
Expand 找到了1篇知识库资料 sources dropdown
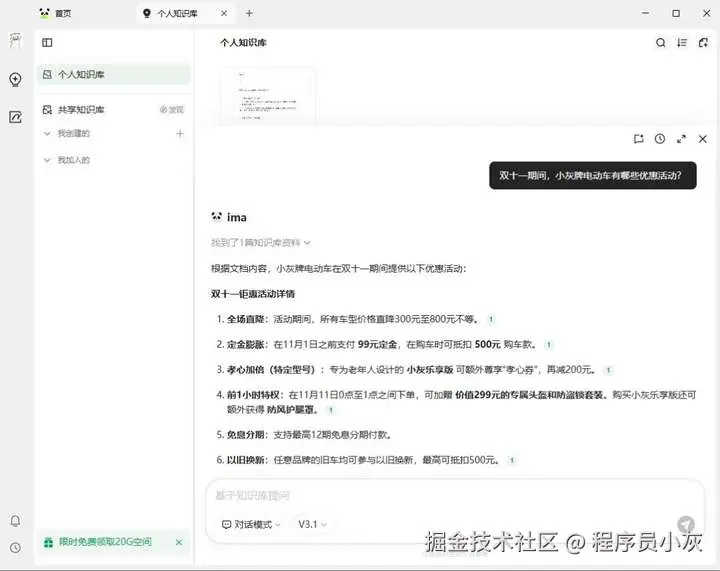(x=260, y=242)
